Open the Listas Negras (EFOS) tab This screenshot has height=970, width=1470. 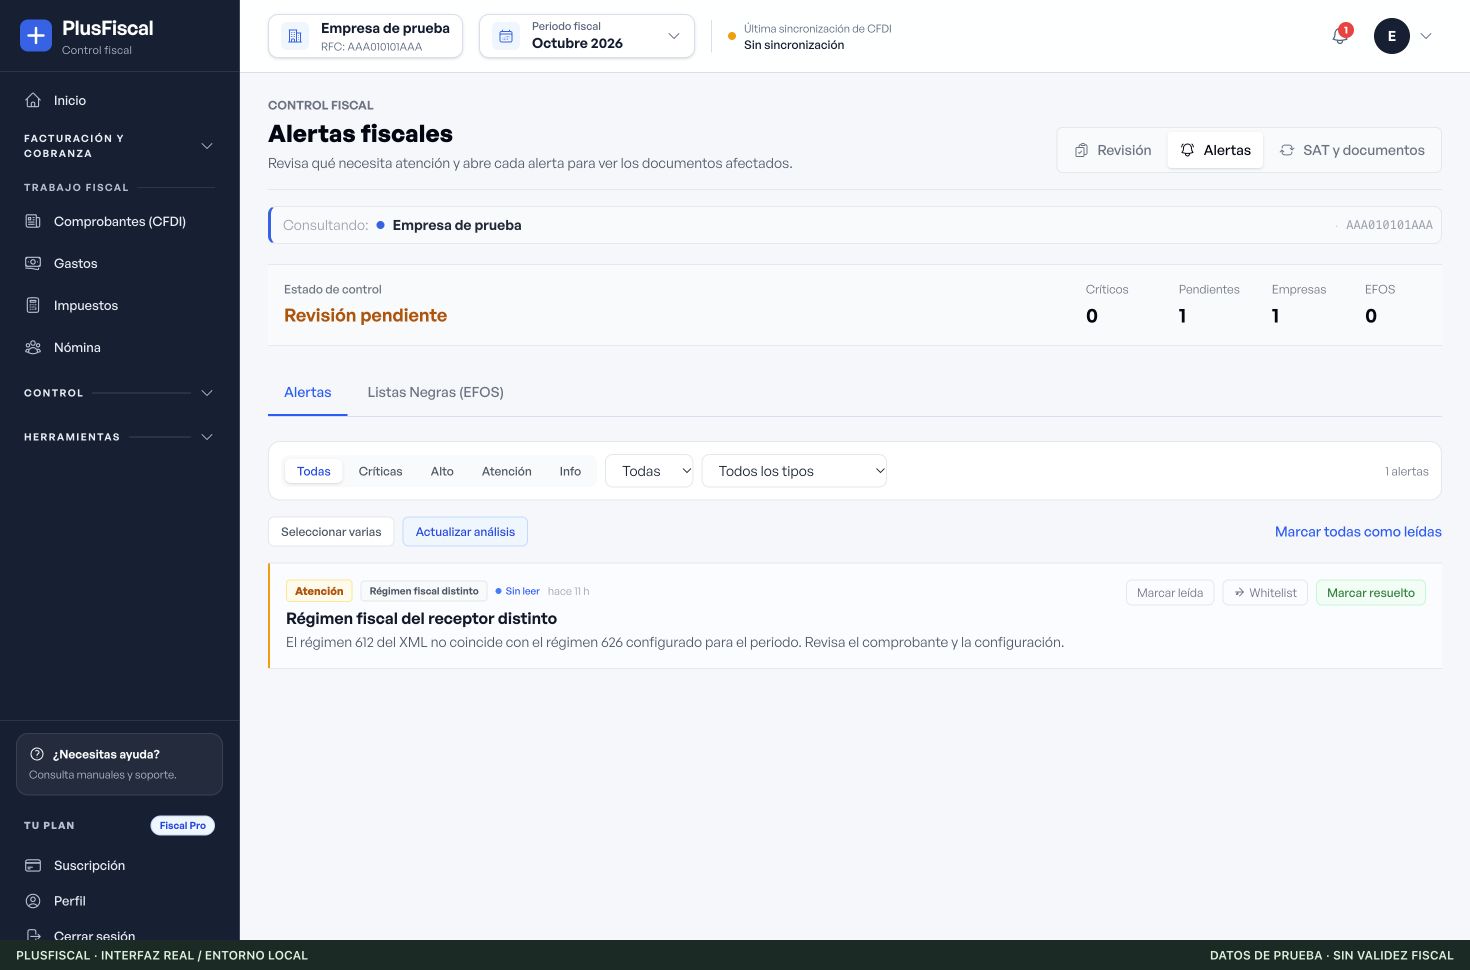435,392
